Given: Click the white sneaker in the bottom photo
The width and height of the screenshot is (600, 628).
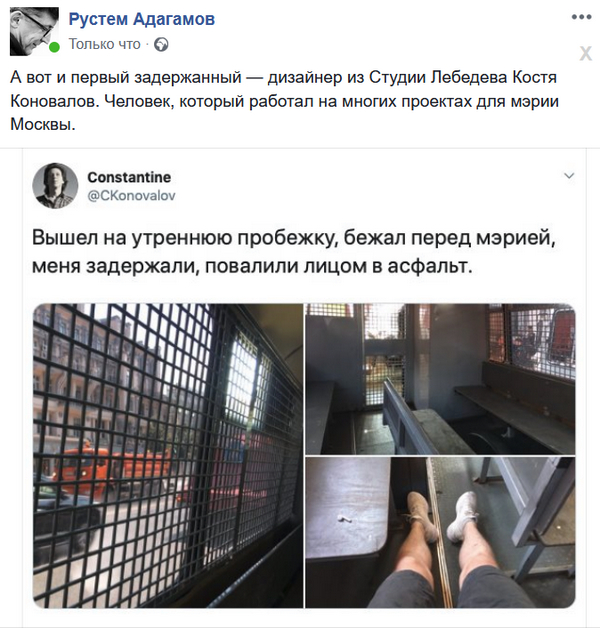Looking at the screenshot, I should [x=462, y=517].
